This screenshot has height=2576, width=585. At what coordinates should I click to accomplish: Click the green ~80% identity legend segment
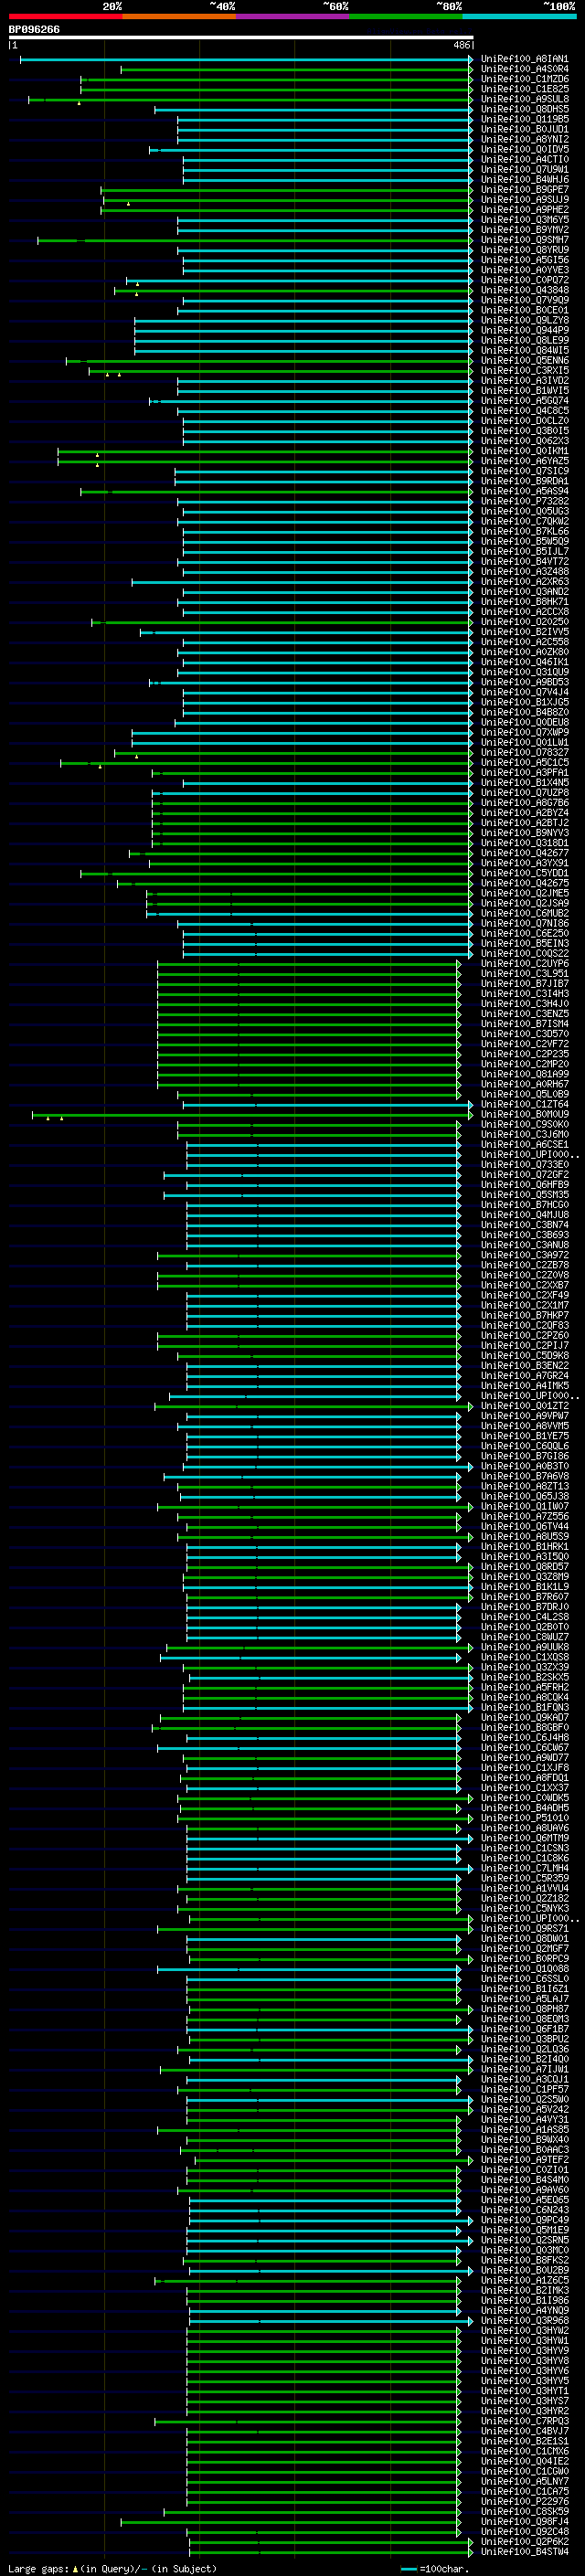point(406,17)
